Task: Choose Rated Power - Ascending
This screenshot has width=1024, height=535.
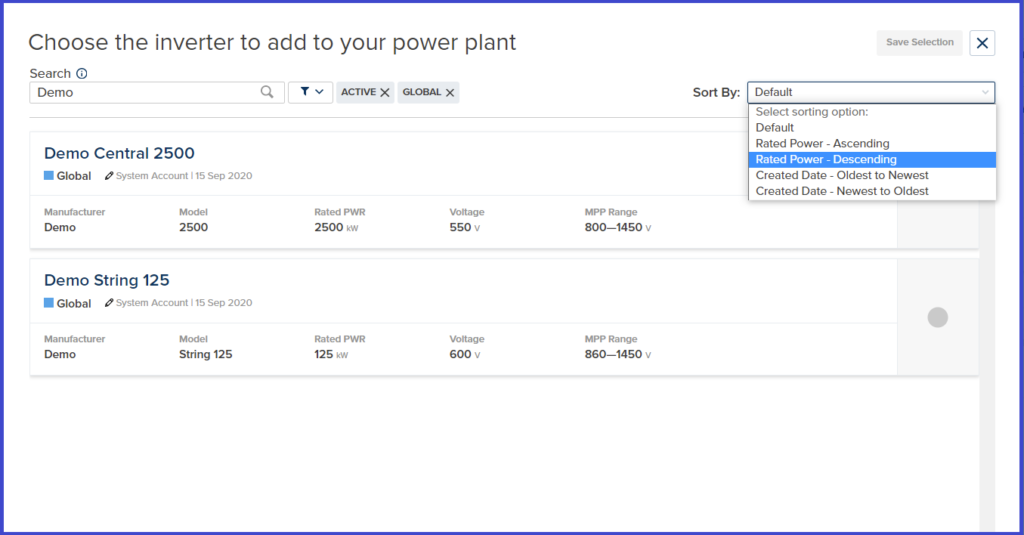Action: click(872, 144)
